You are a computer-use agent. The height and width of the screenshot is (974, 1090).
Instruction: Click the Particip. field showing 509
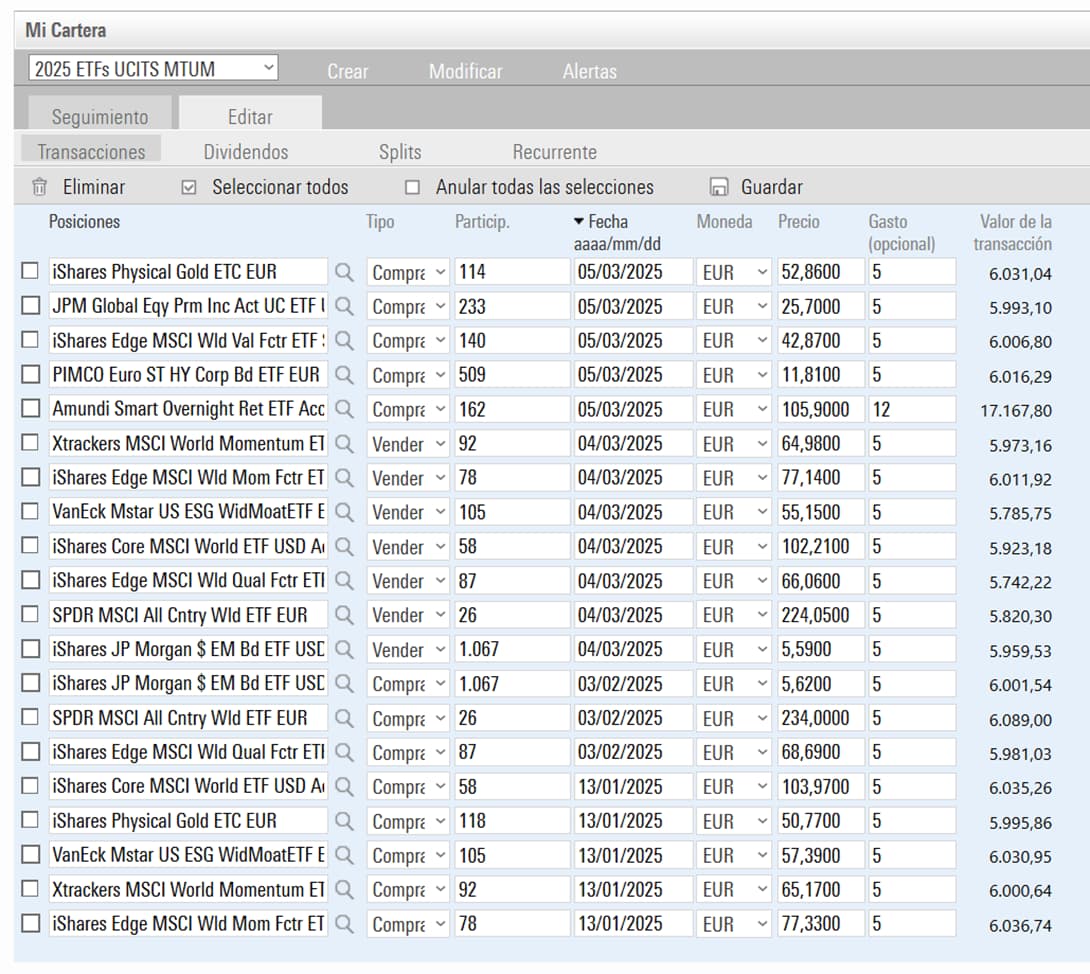(512, 375)
